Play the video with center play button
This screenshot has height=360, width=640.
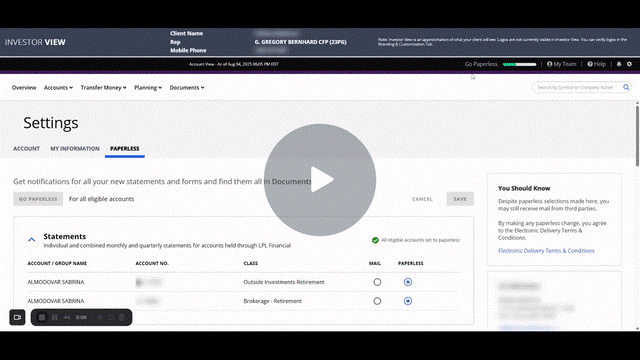pos(320,180)
